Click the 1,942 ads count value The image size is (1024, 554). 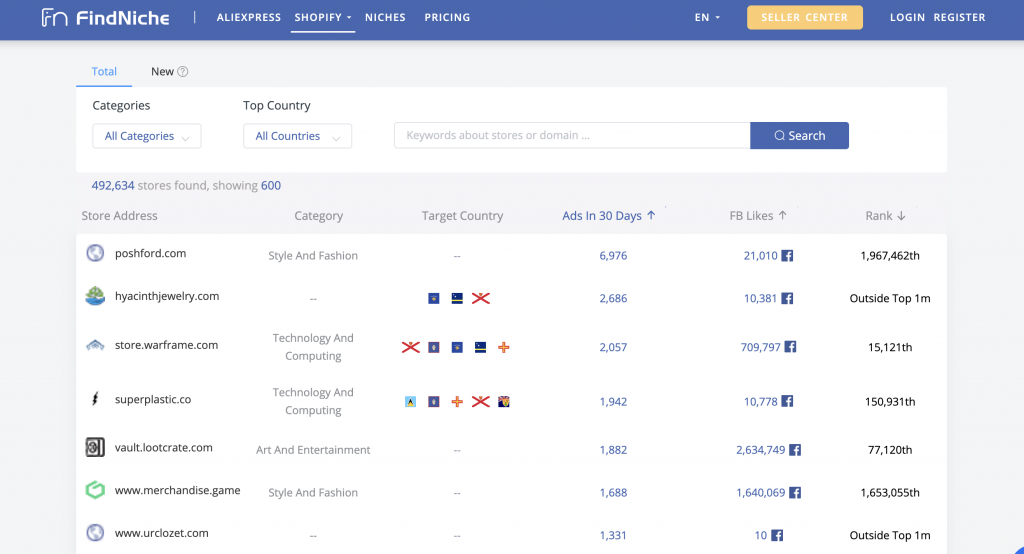pos(613,401)
